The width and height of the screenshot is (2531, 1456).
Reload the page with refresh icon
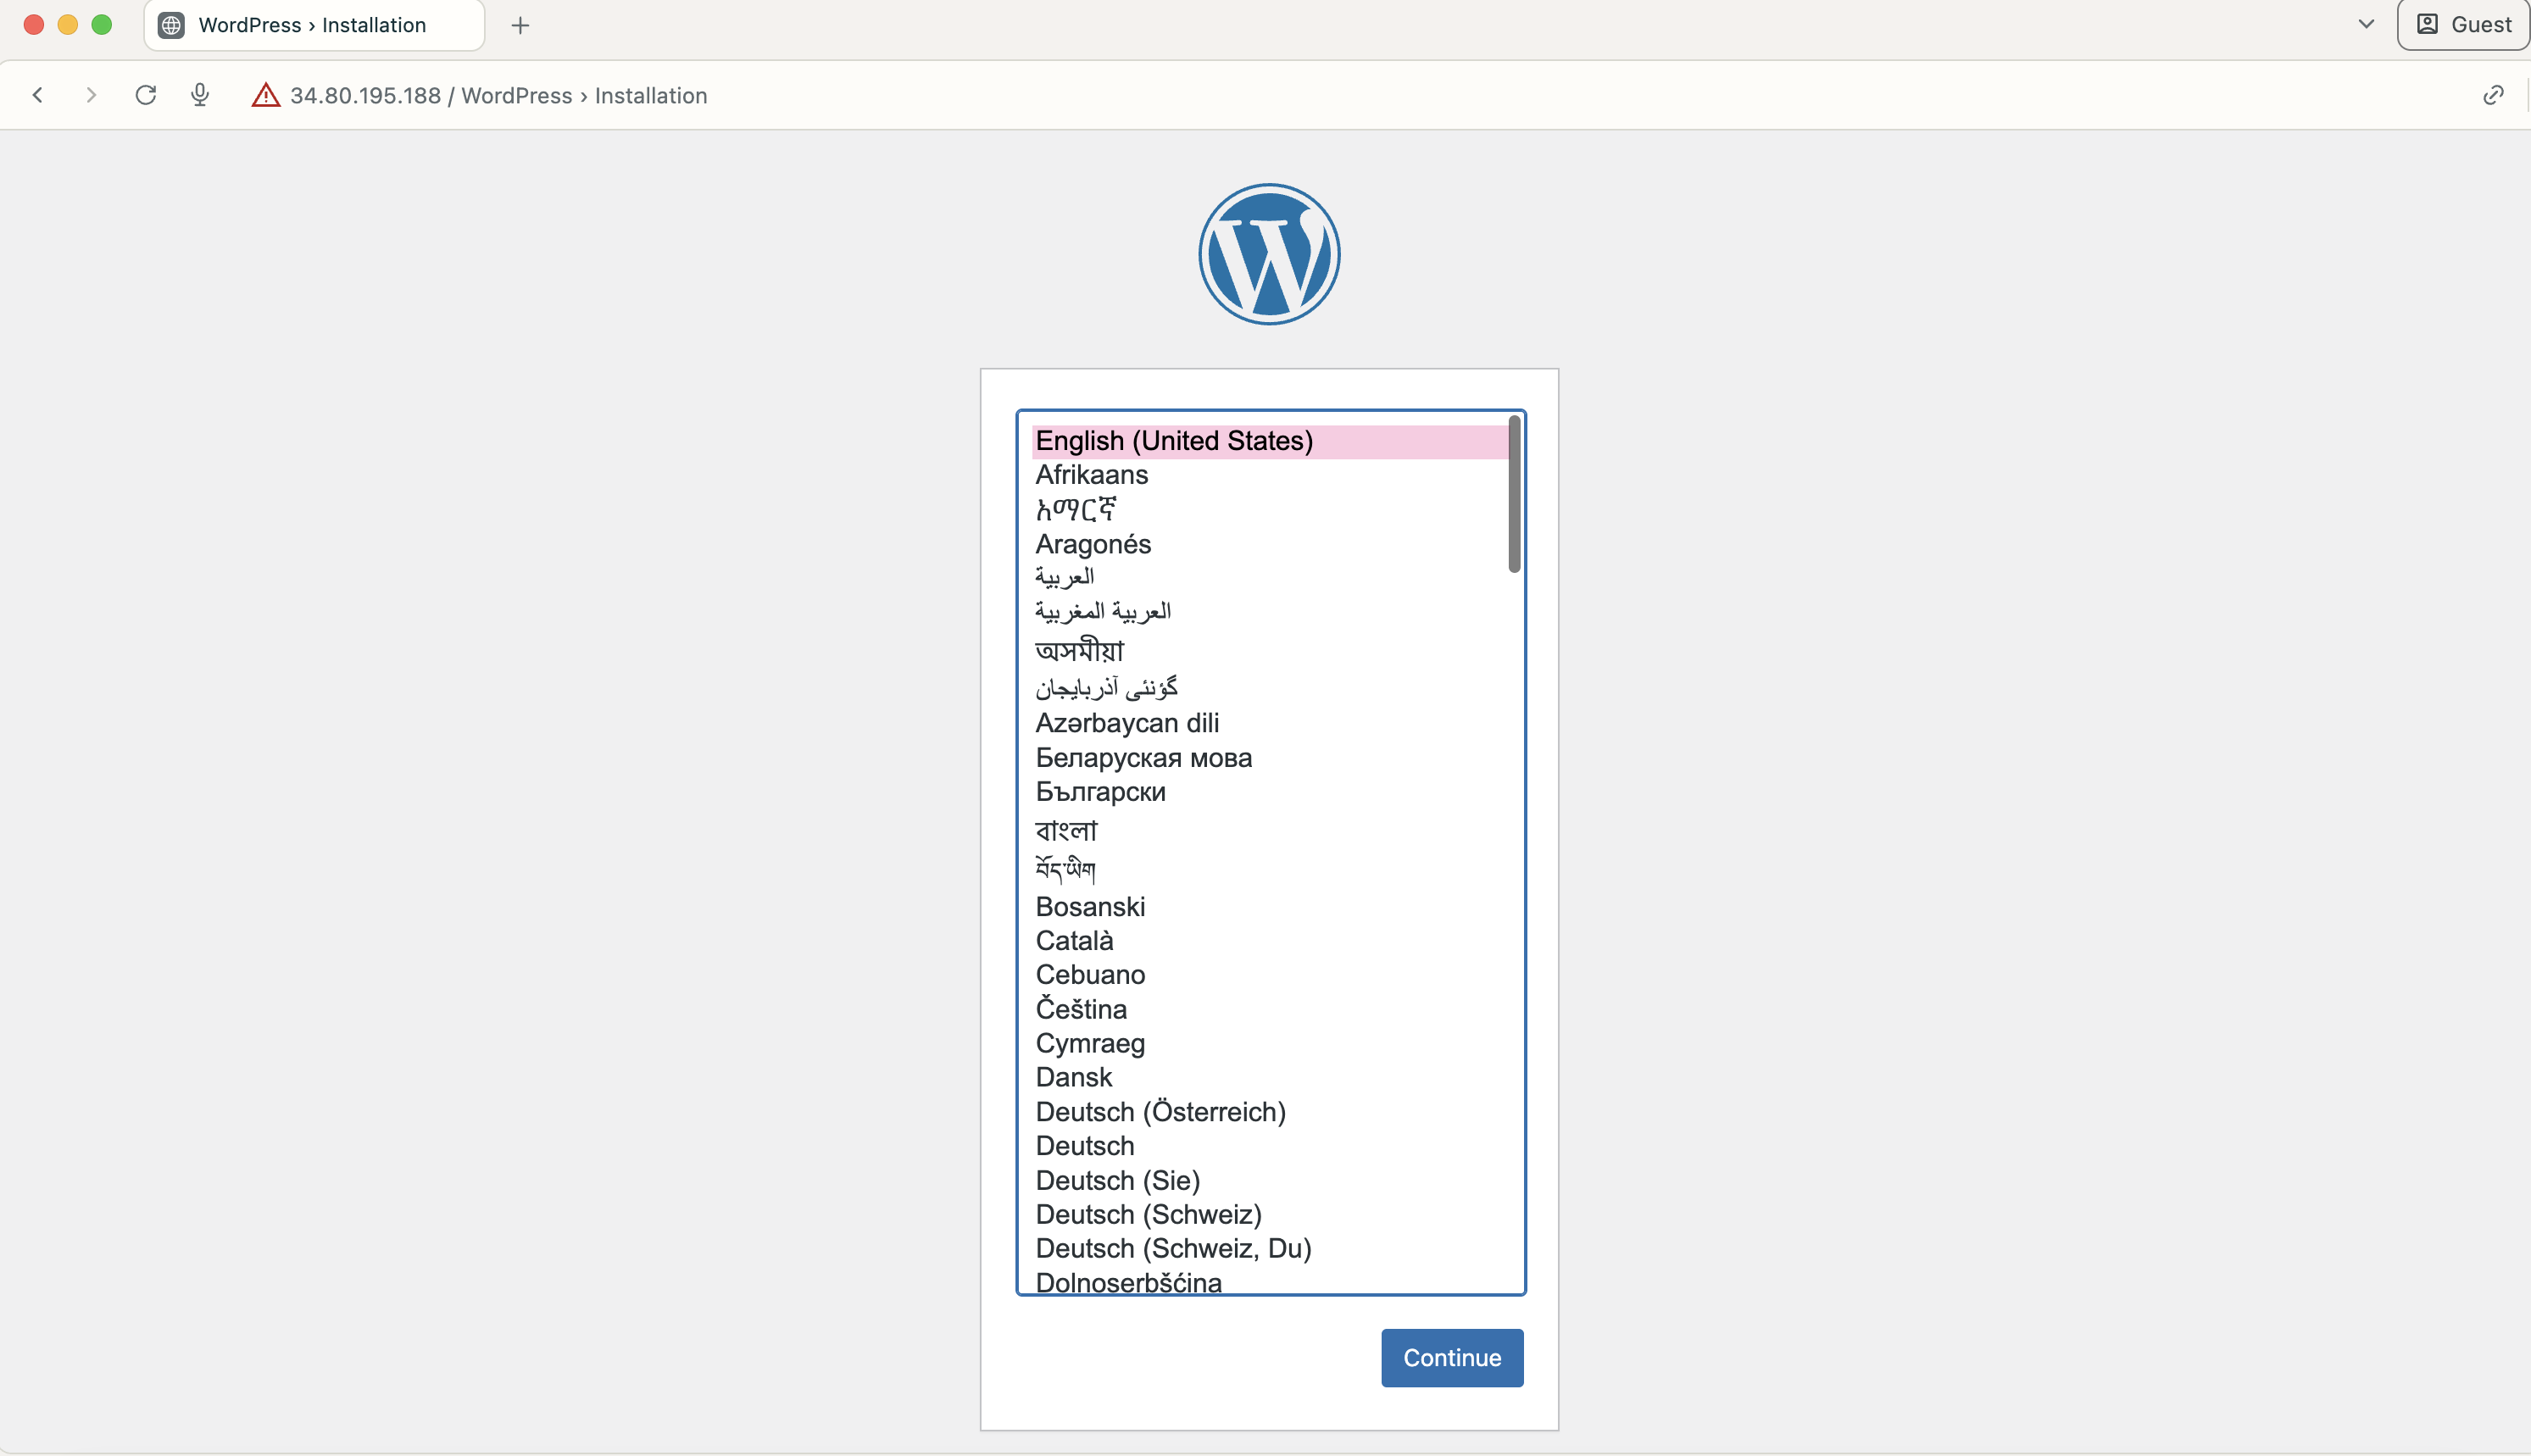tap(146, 95)
